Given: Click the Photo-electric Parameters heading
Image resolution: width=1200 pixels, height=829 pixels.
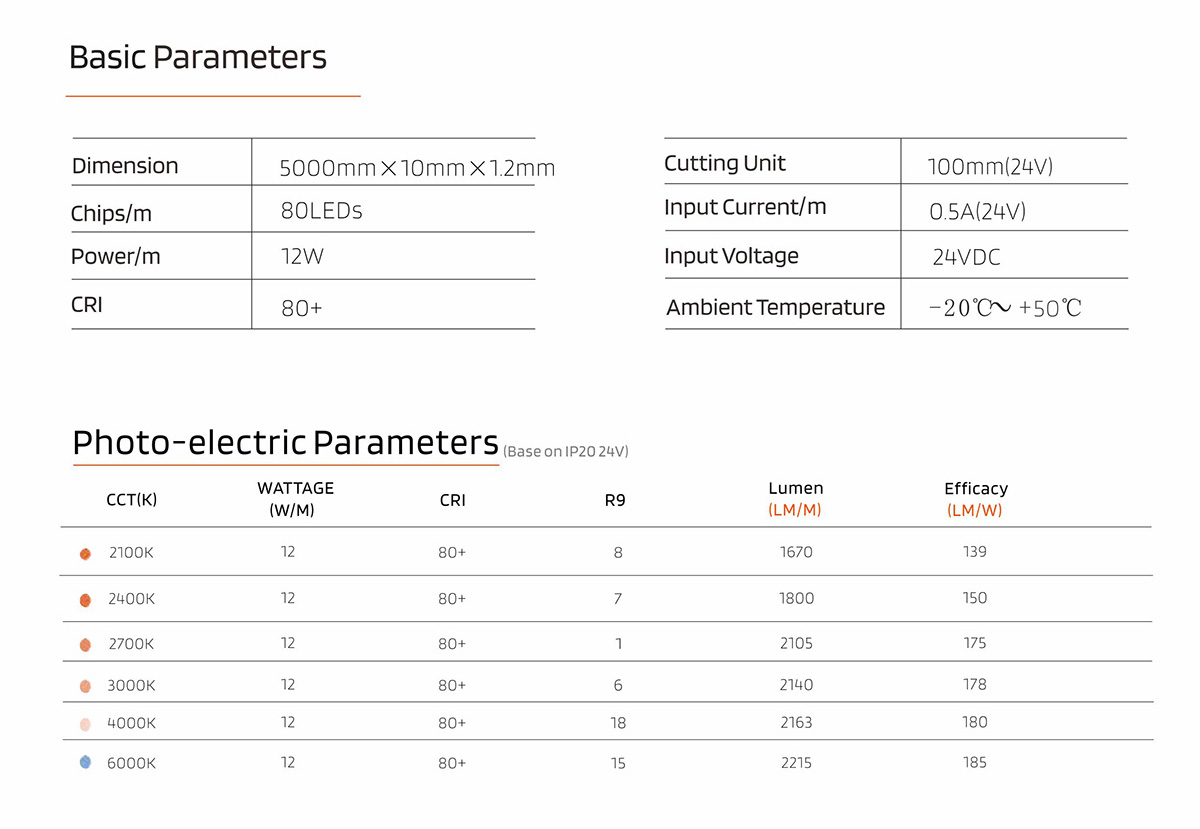Looking at the screenshot, I should (x=285, y=442).
